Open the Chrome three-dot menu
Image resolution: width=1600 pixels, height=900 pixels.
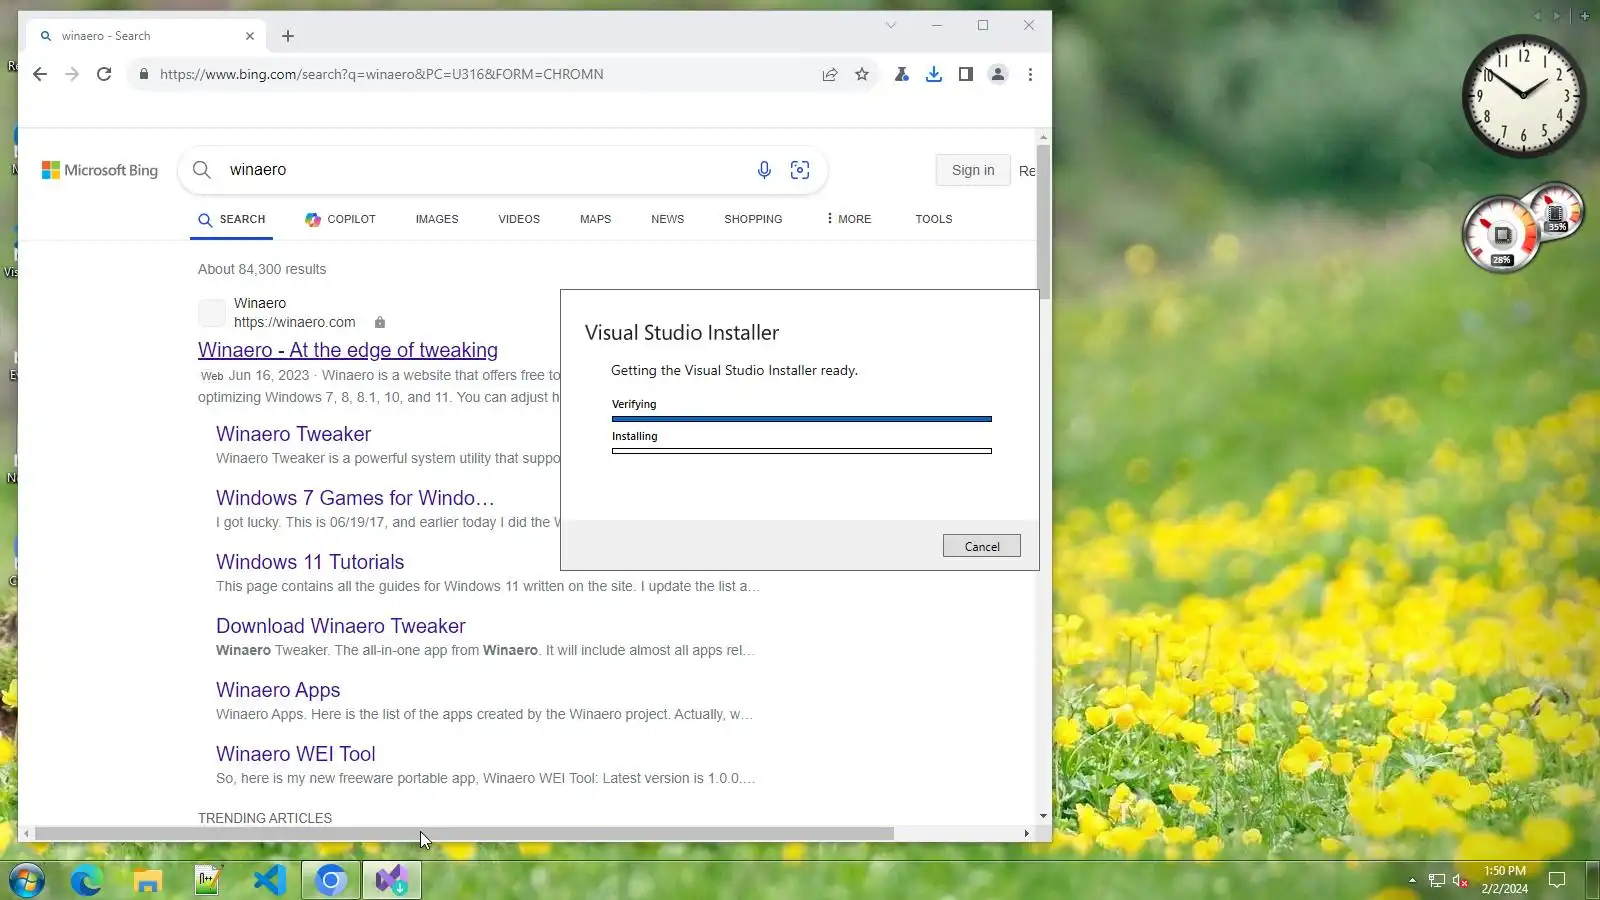pos(1030,74)
